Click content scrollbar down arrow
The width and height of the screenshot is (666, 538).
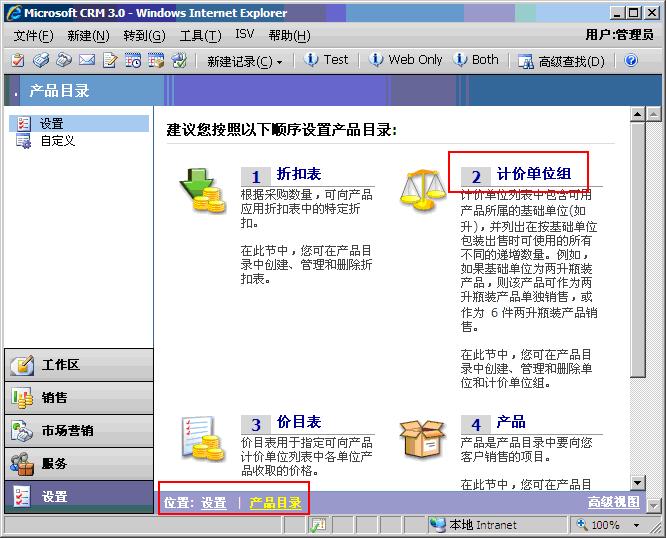638,482
